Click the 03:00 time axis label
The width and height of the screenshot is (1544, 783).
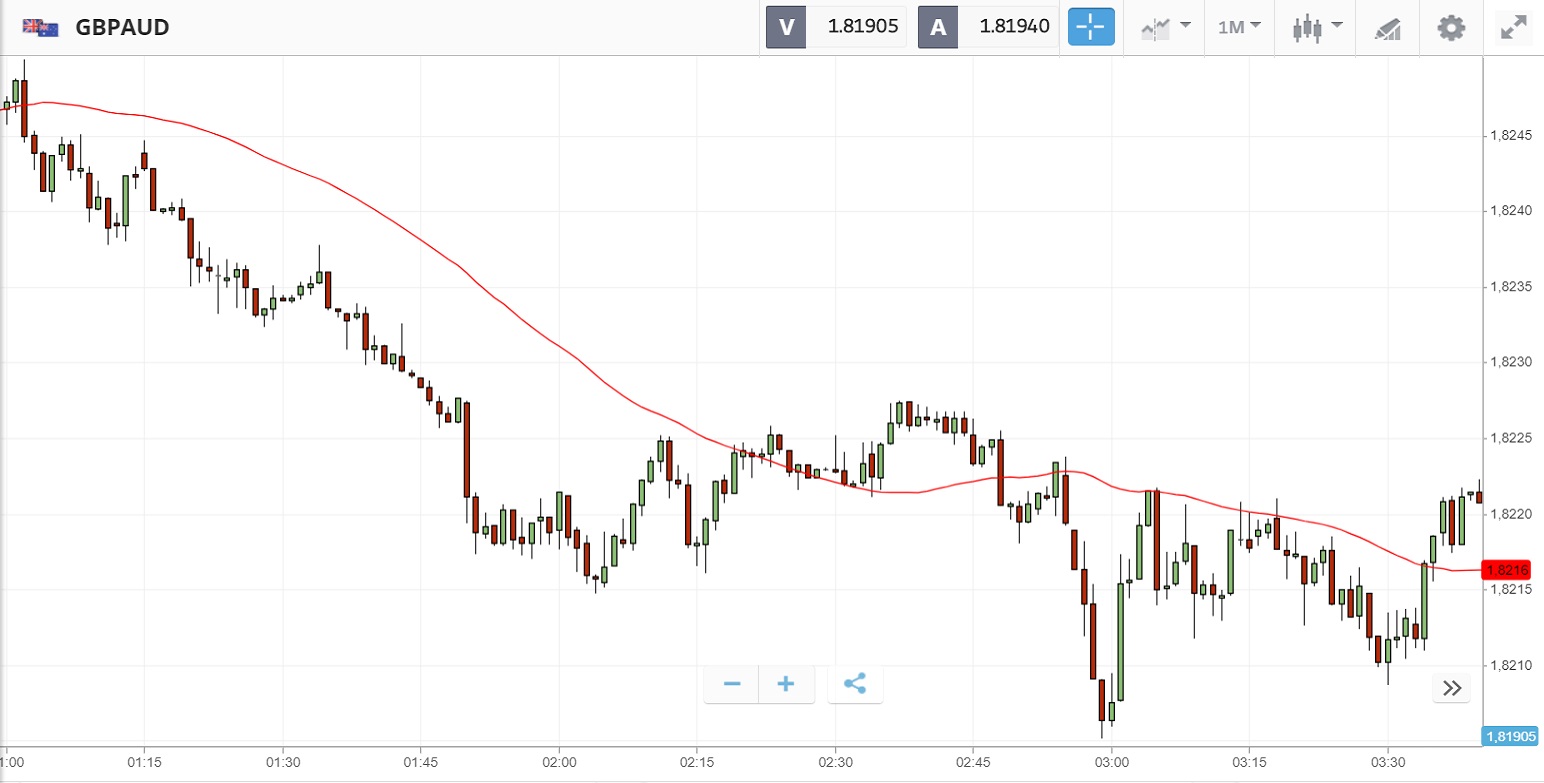point(1112,763)
